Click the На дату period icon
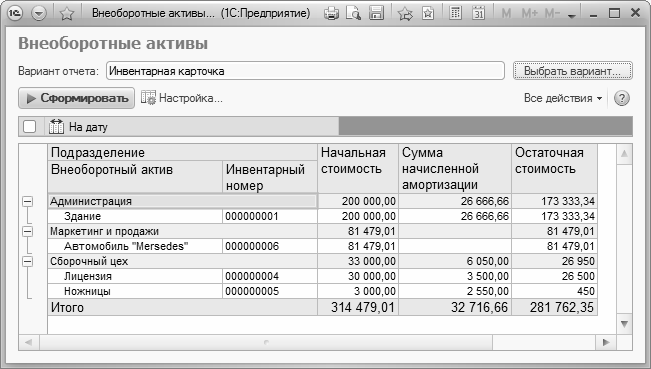 click(56, 127)
